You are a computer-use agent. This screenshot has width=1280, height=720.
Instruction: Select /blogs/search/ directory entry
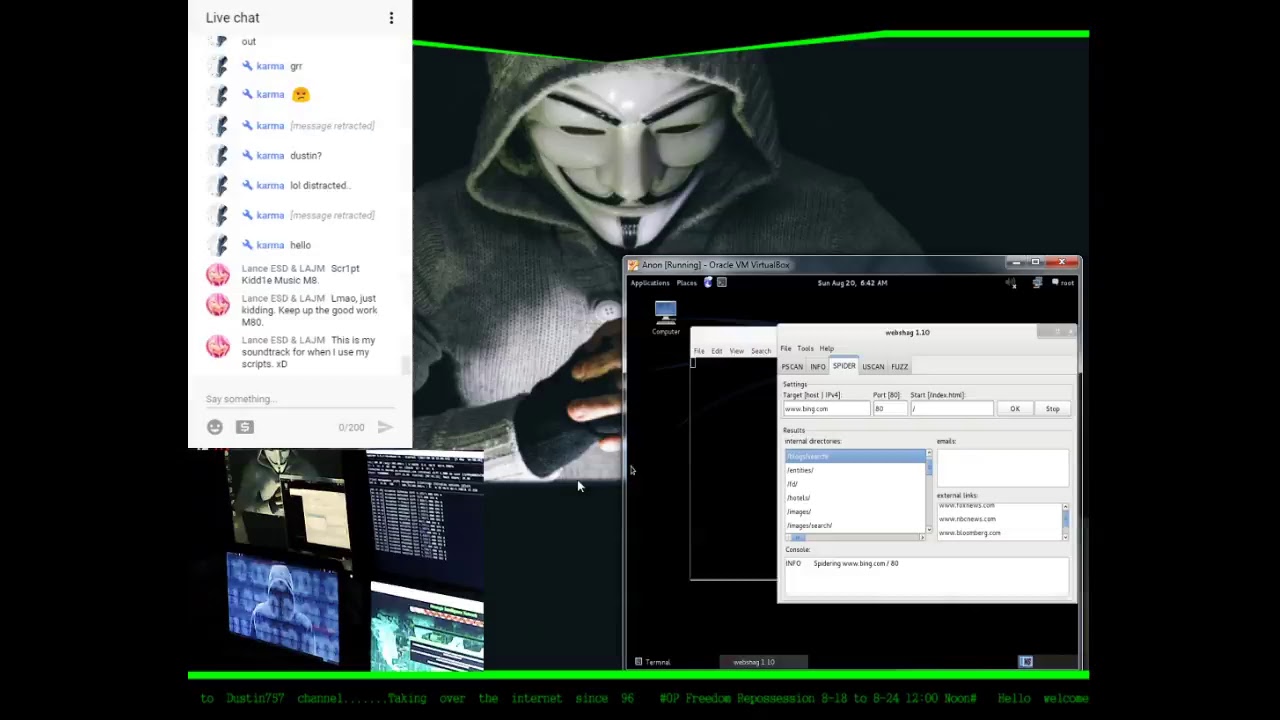[x=855, y=456]
